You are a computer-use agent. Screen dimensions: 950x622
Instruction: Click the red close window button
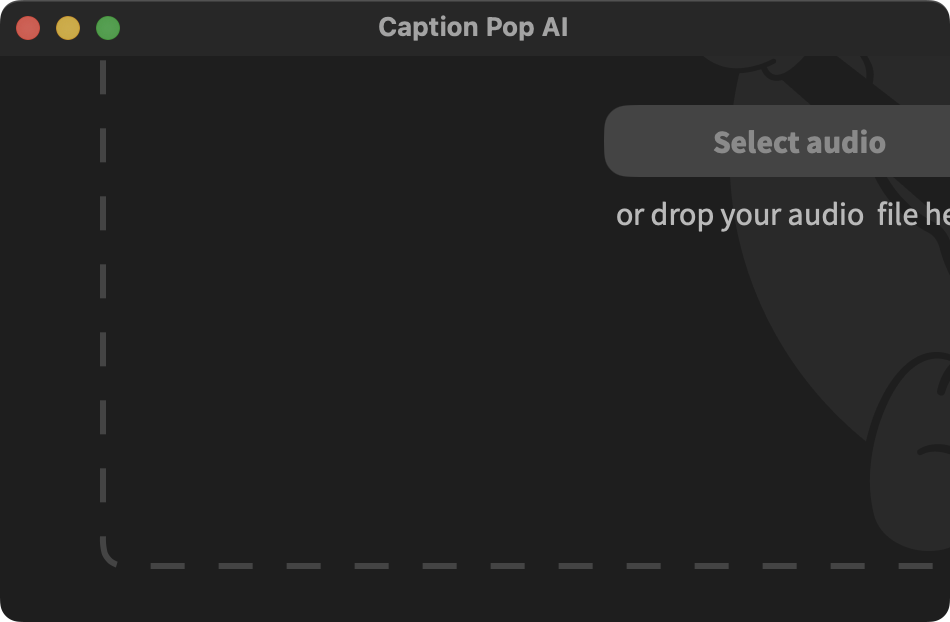[x=28, y=28]
